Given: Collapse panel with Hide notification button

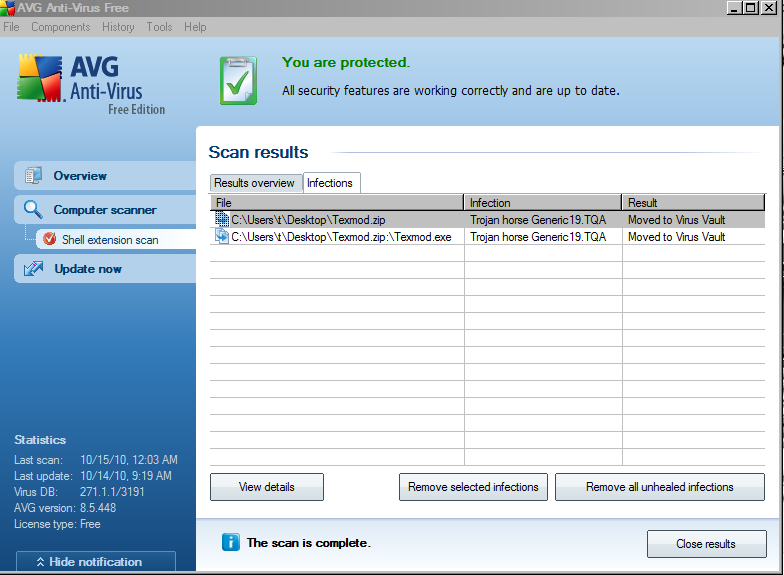Looking at the screenshot, I should pos(96,562).
